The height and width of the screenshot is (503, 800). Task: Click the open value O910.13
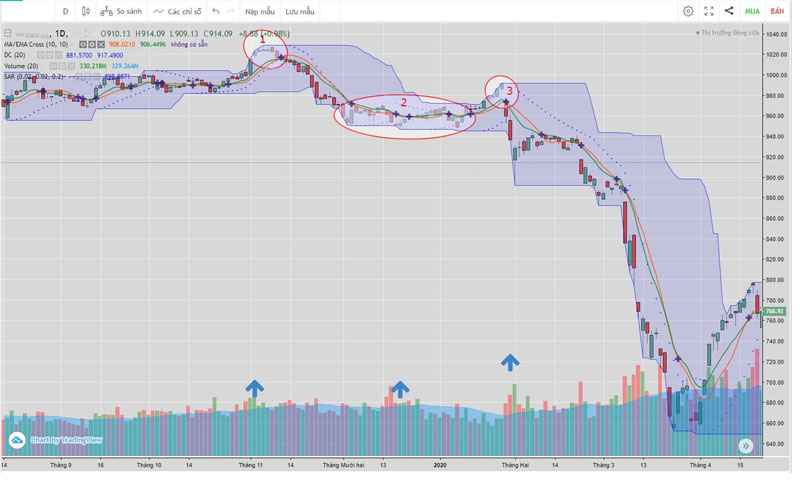115,34
